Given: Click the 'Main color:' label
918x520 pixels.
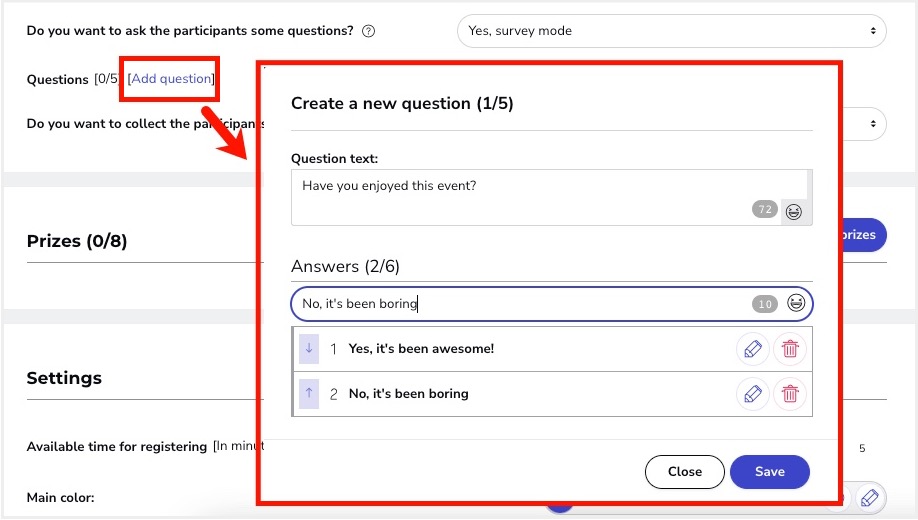Looking at the screenshot, I should tap(60, 497).
